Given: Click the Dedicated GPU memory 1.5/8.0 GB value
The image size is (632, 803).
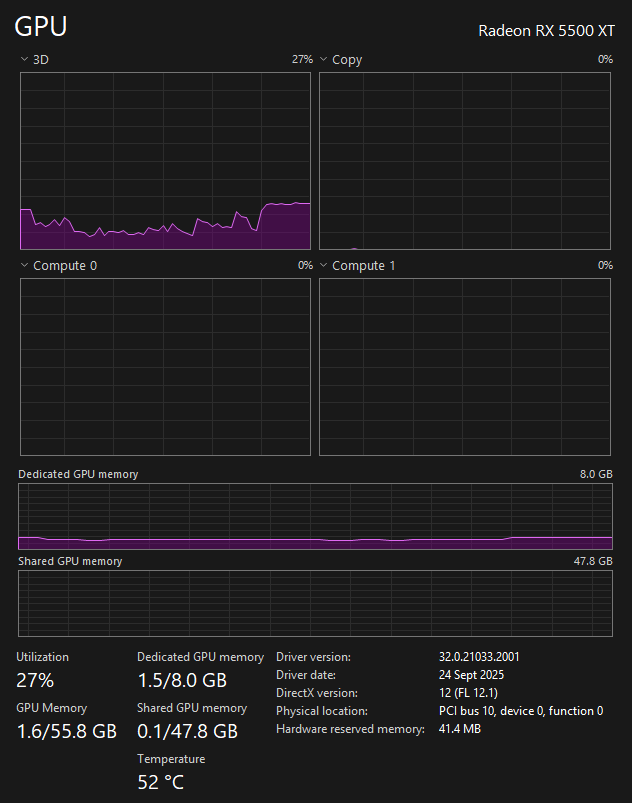Looking at the screenshot, I should pos(182,680).
